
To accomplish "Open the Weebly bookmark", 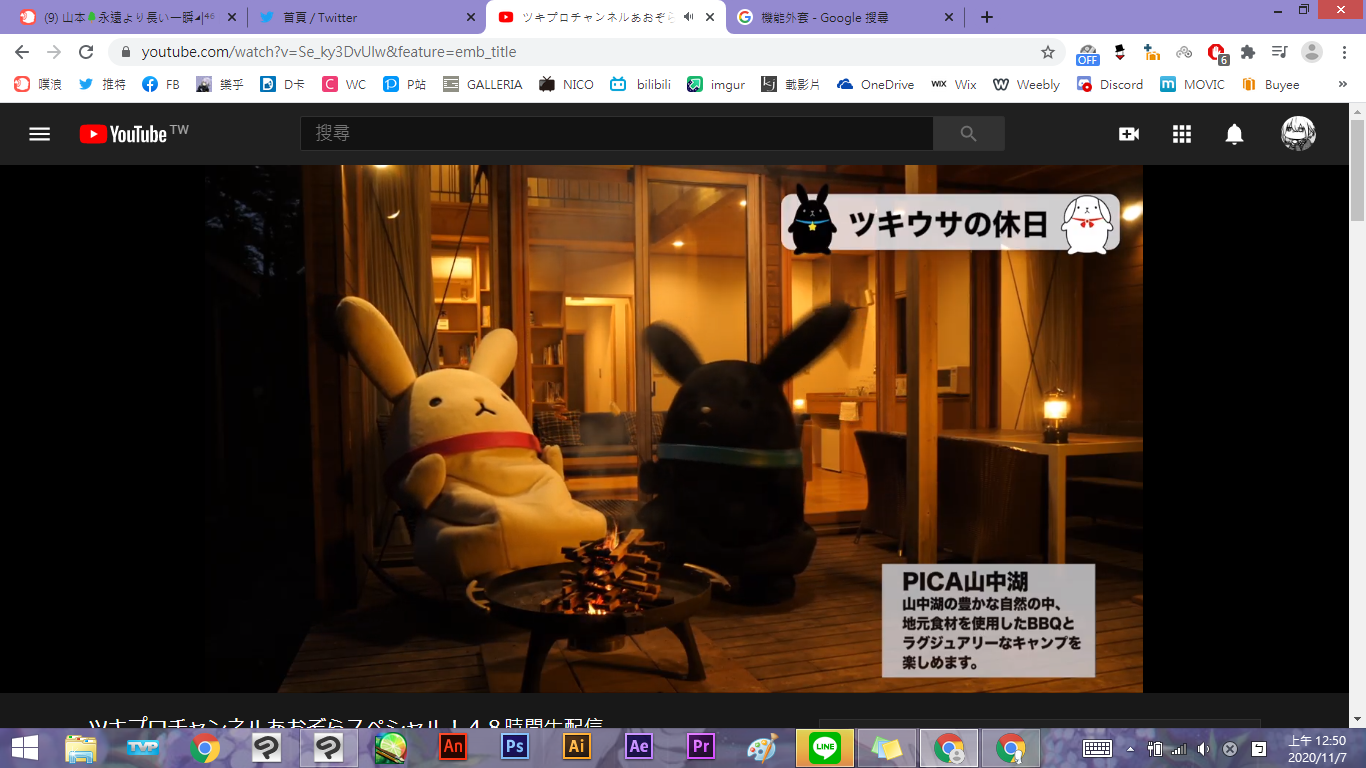I will 1026,85.
